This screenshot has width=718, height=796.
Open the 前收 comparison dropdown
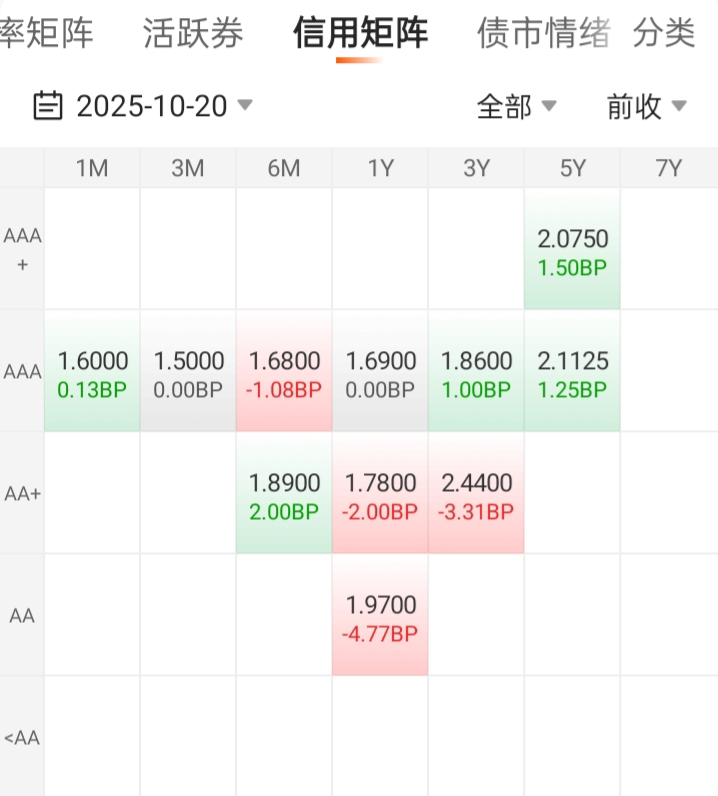646,106
